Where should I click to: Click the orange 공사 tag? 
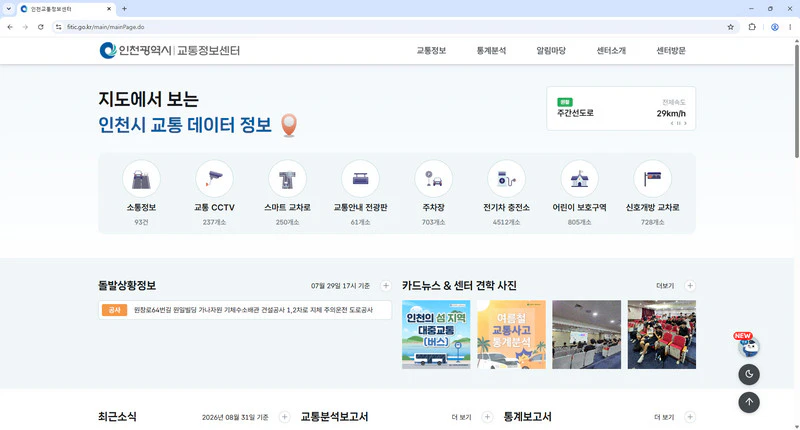[x=114, y=310]
